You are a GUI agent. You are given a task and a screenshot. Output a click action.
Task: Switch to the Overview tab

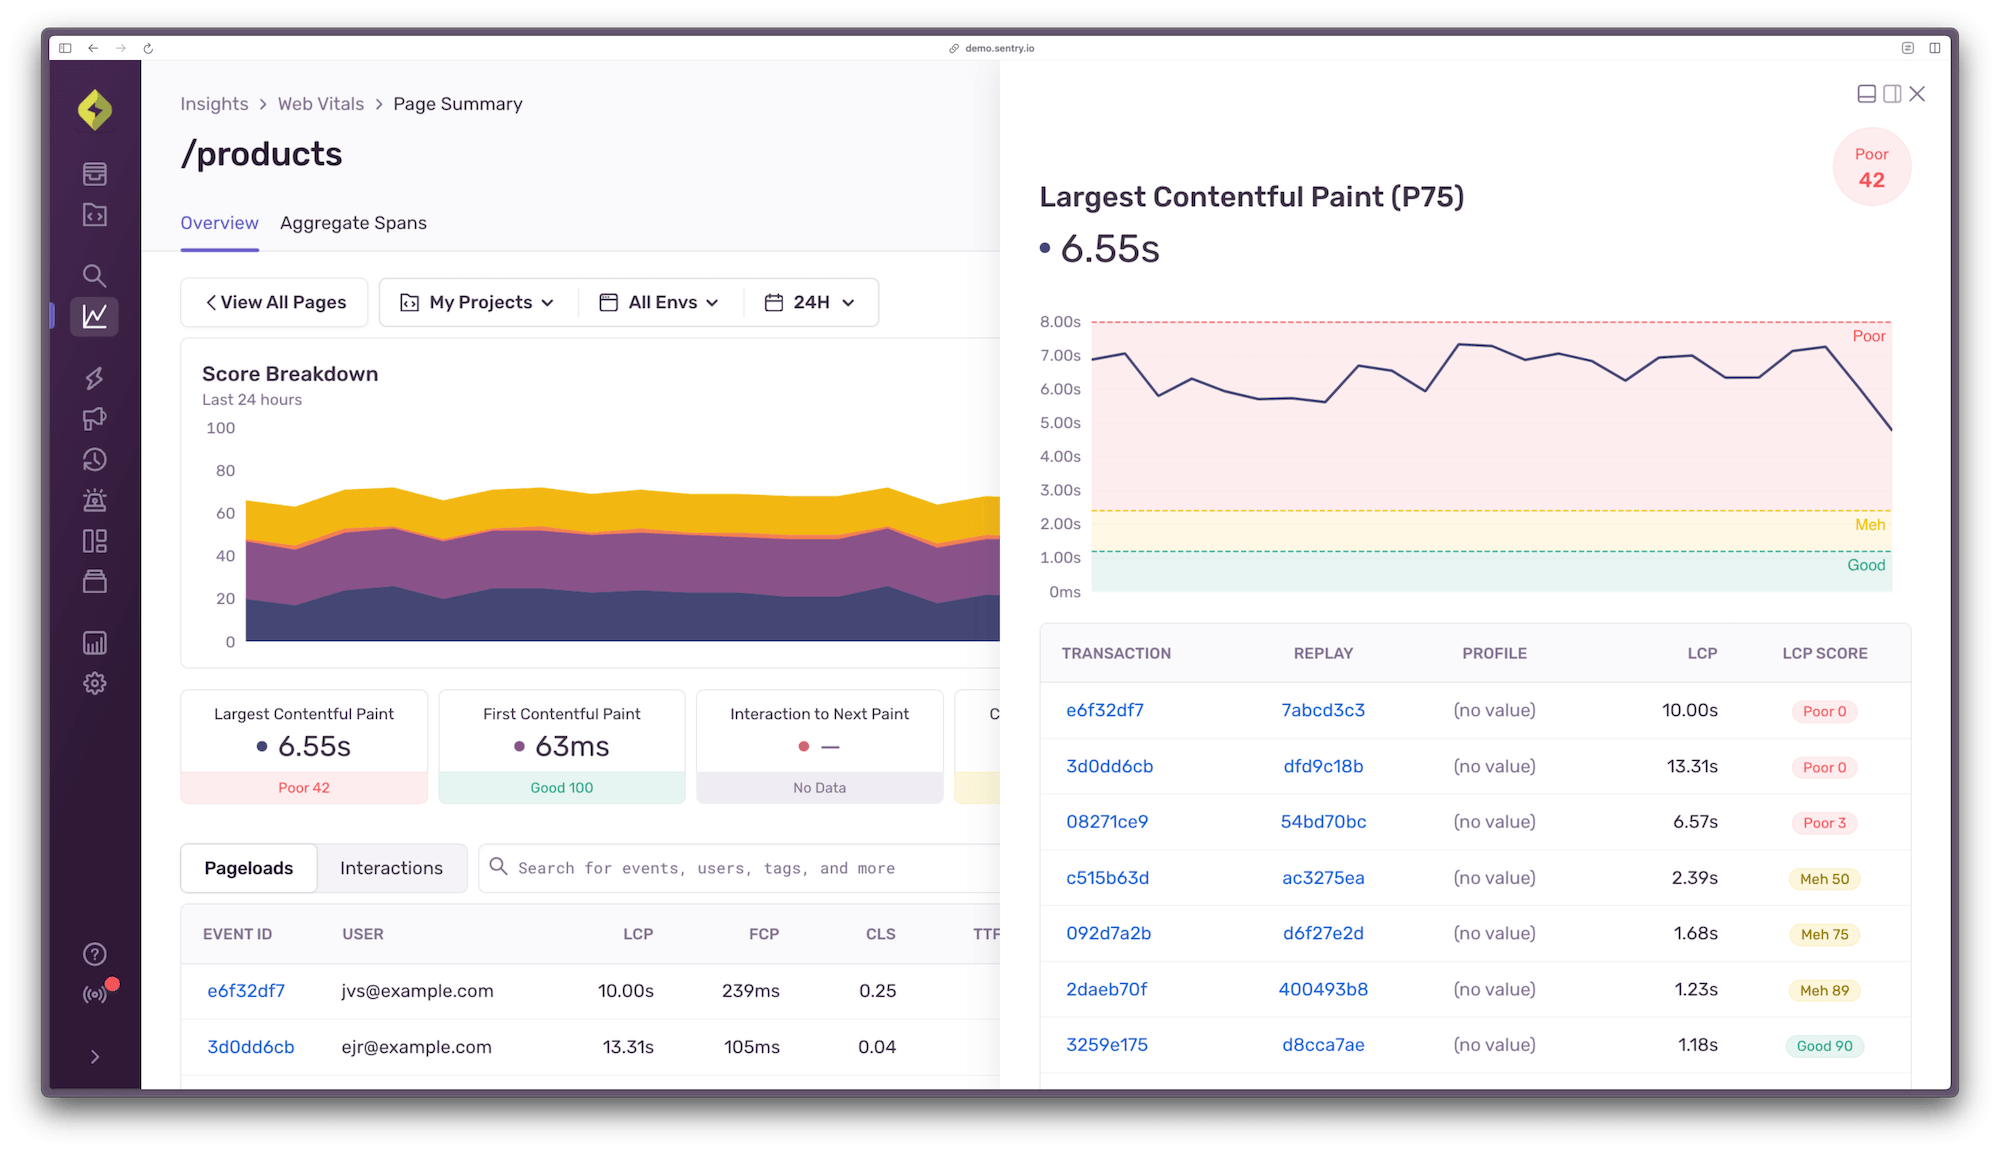point(219,223)
